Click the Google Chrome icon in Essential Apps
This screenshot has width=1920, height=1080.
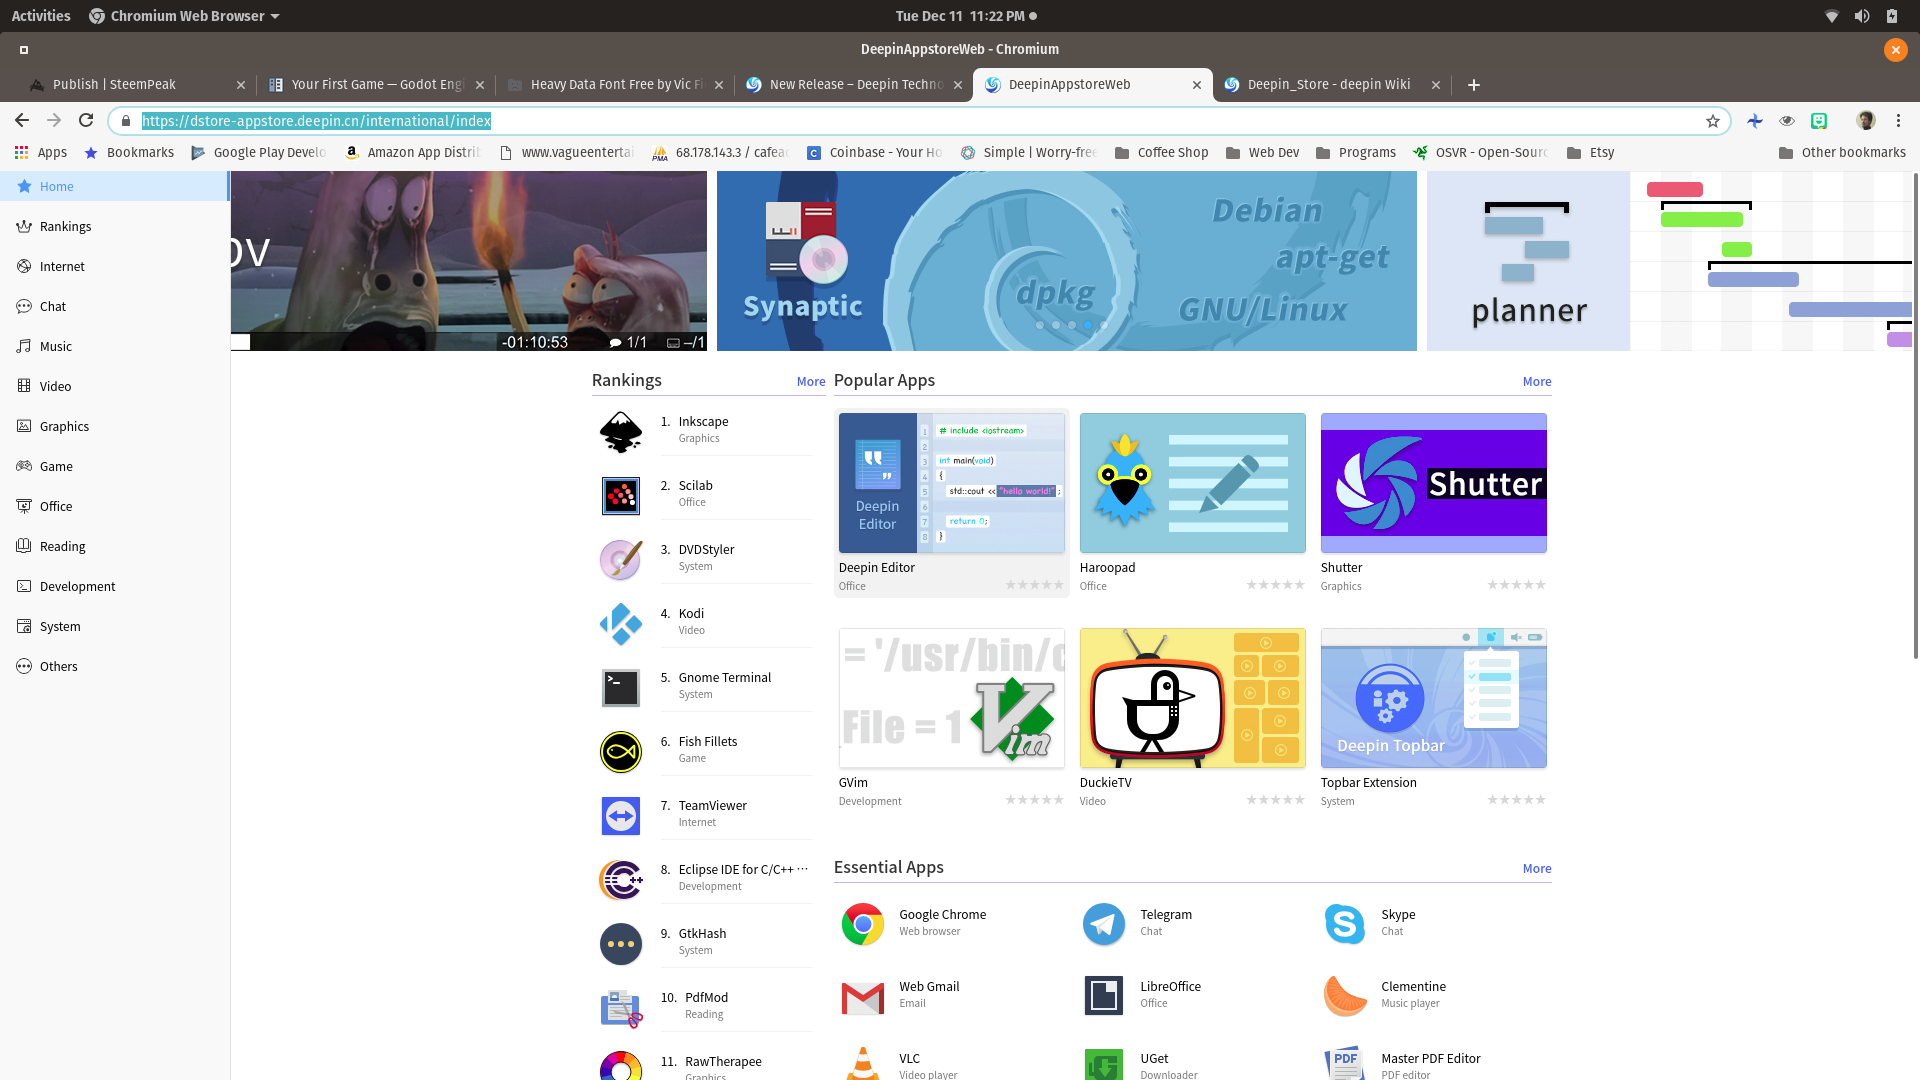tap(862, 924)
